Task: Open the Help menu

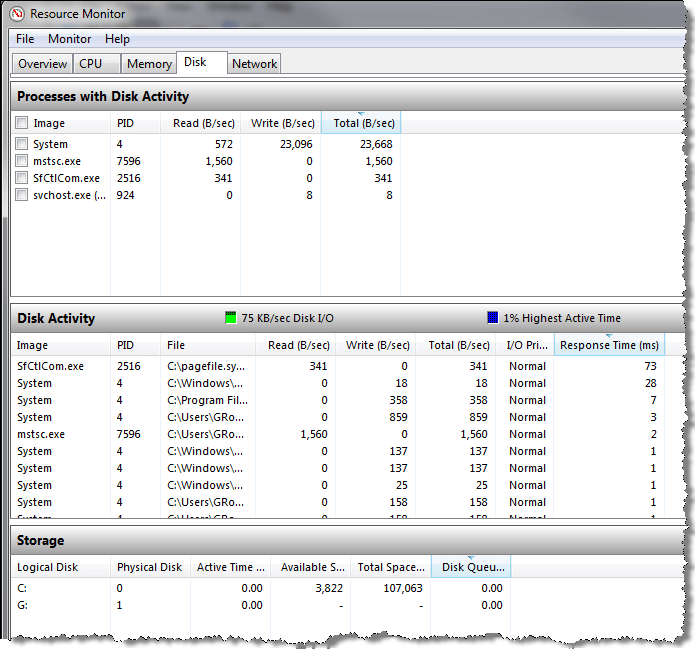Action: point(117,39)
